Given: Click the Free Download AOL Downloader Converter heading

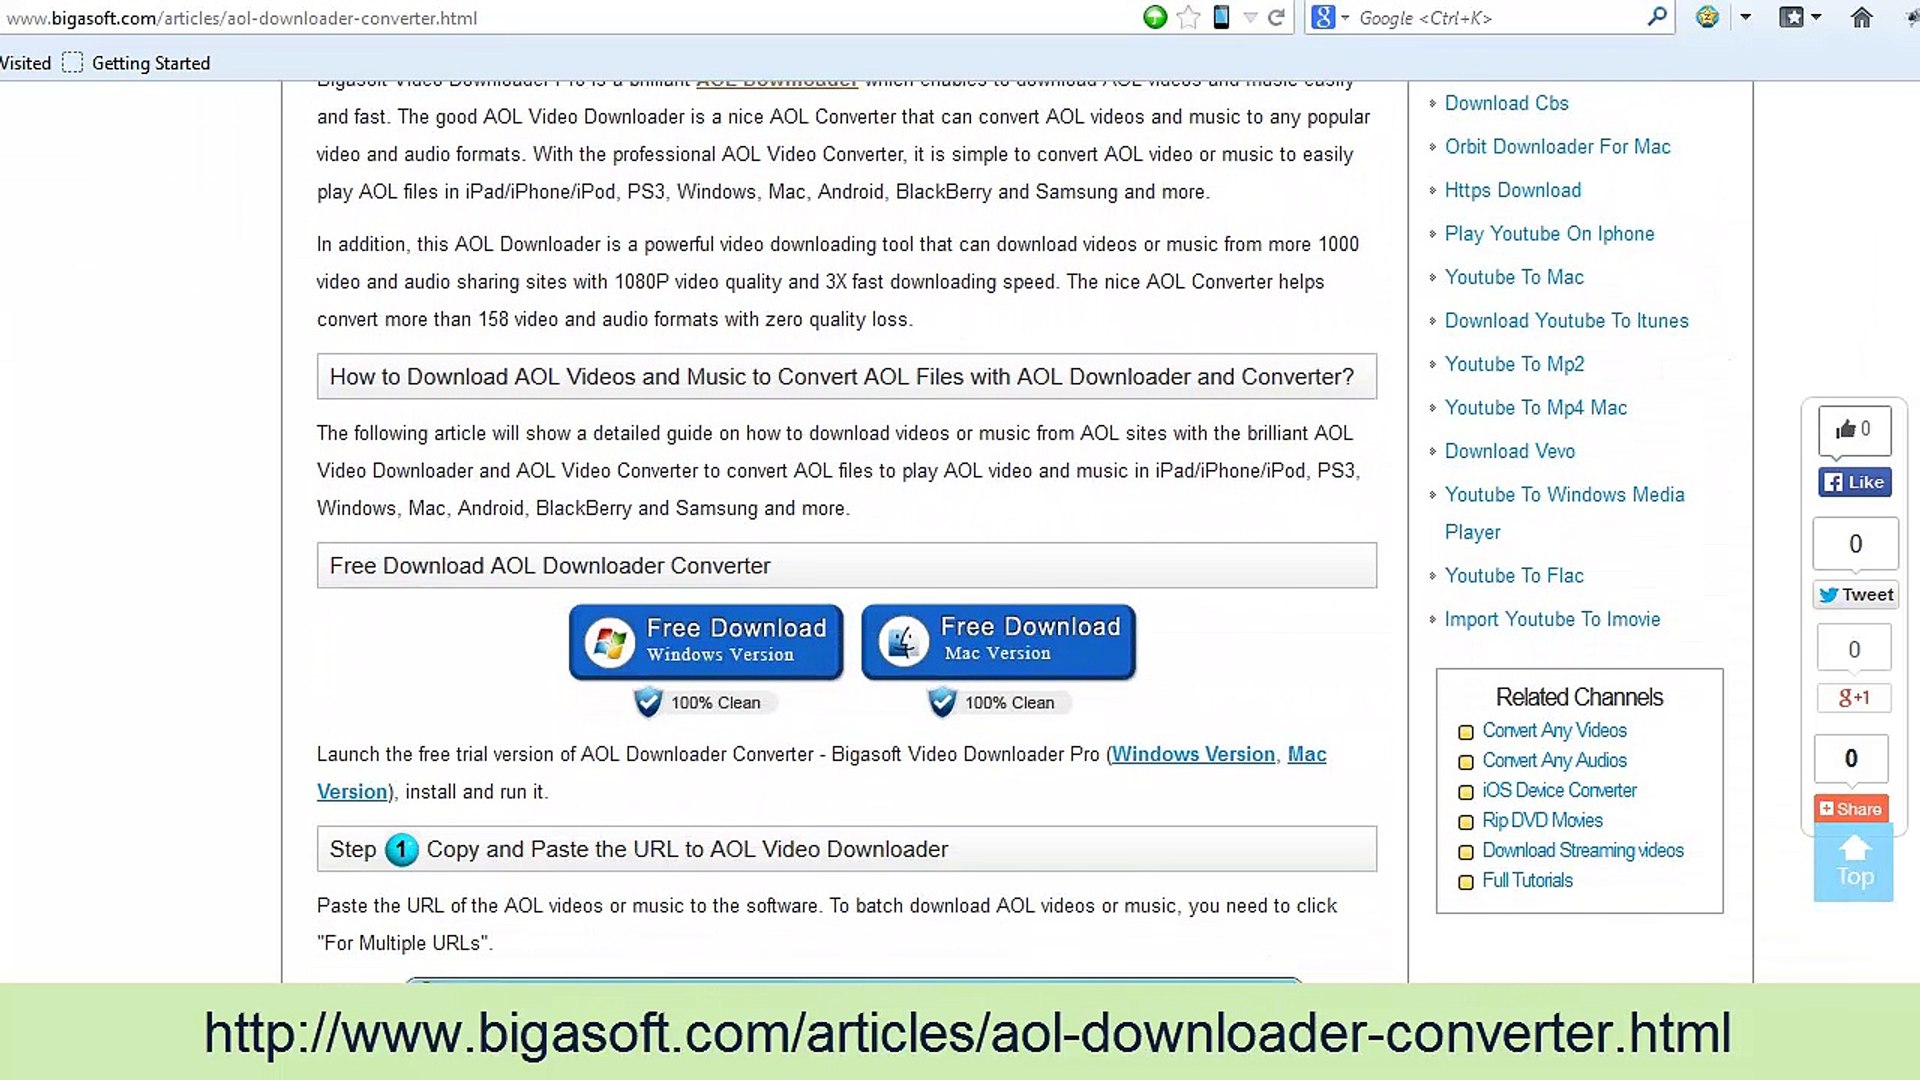Looking at the screenshot, I should (846, 565).
